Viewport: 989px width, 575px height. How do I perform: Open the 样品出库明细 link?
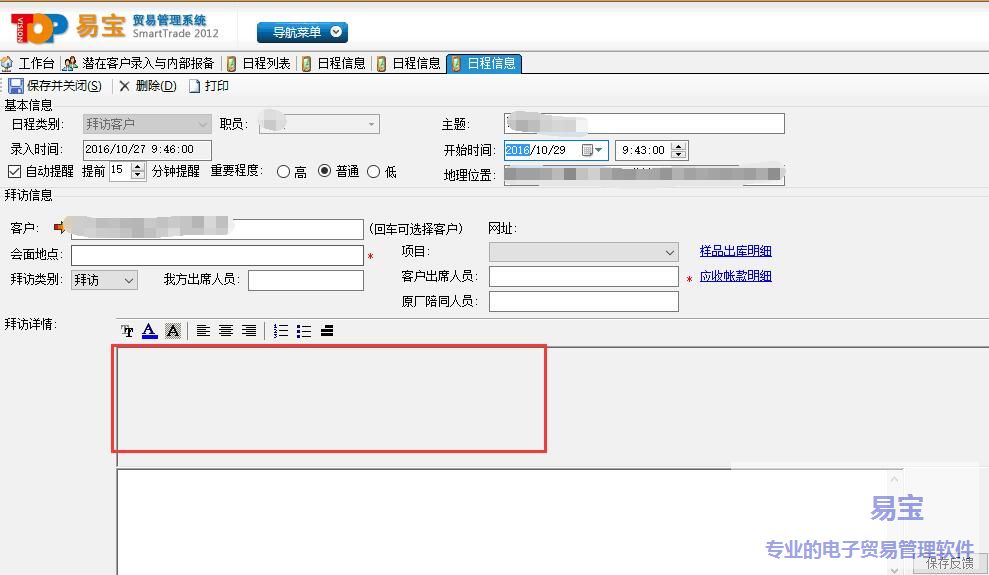pos(735,251)
